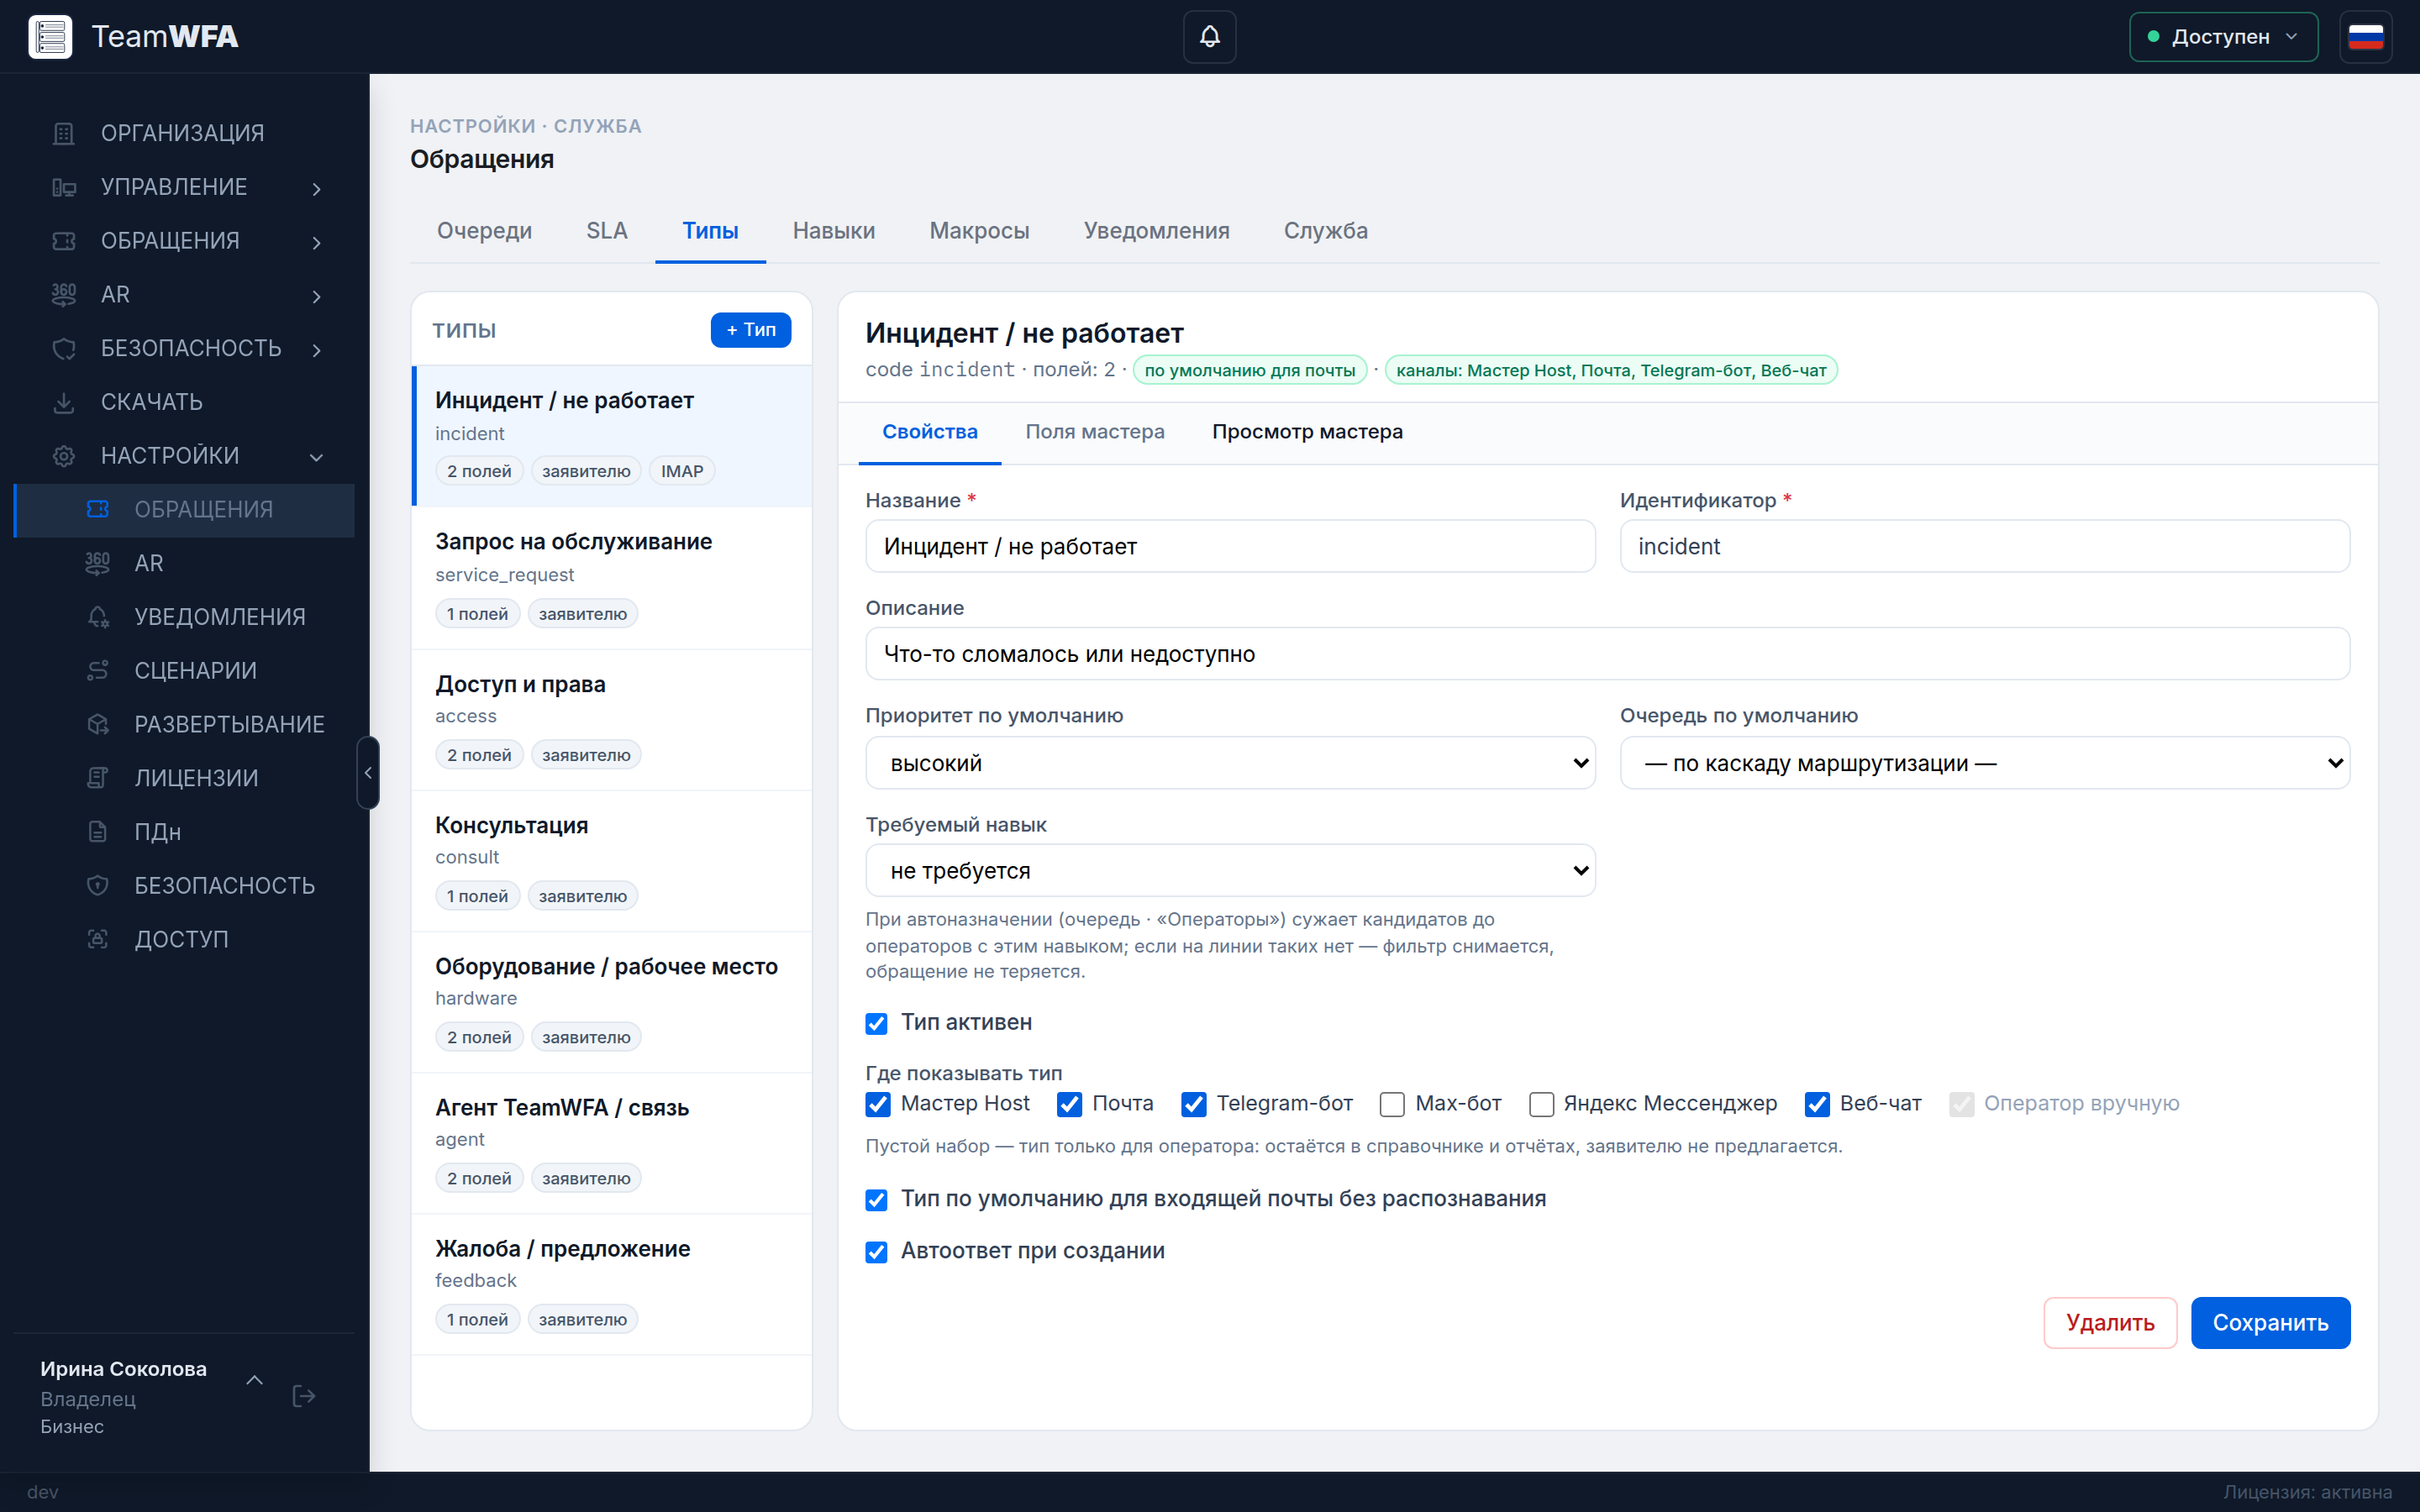Viewport: 2420px width, 1512px height.
Task: Click the Описание input field
Action: point(1608,654)
